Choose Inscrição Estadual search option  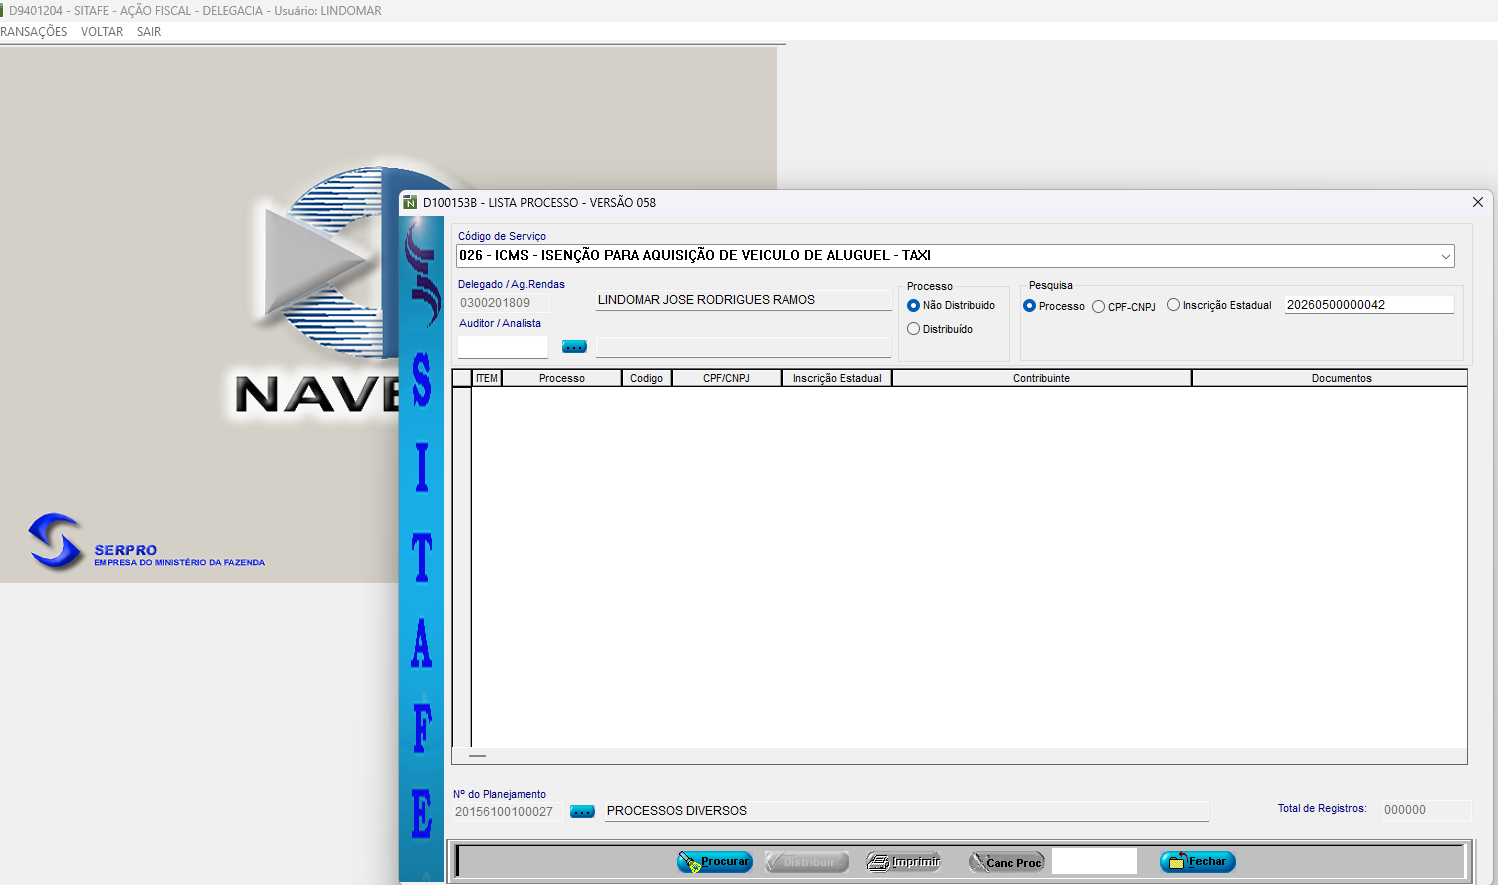[1173, 306]
